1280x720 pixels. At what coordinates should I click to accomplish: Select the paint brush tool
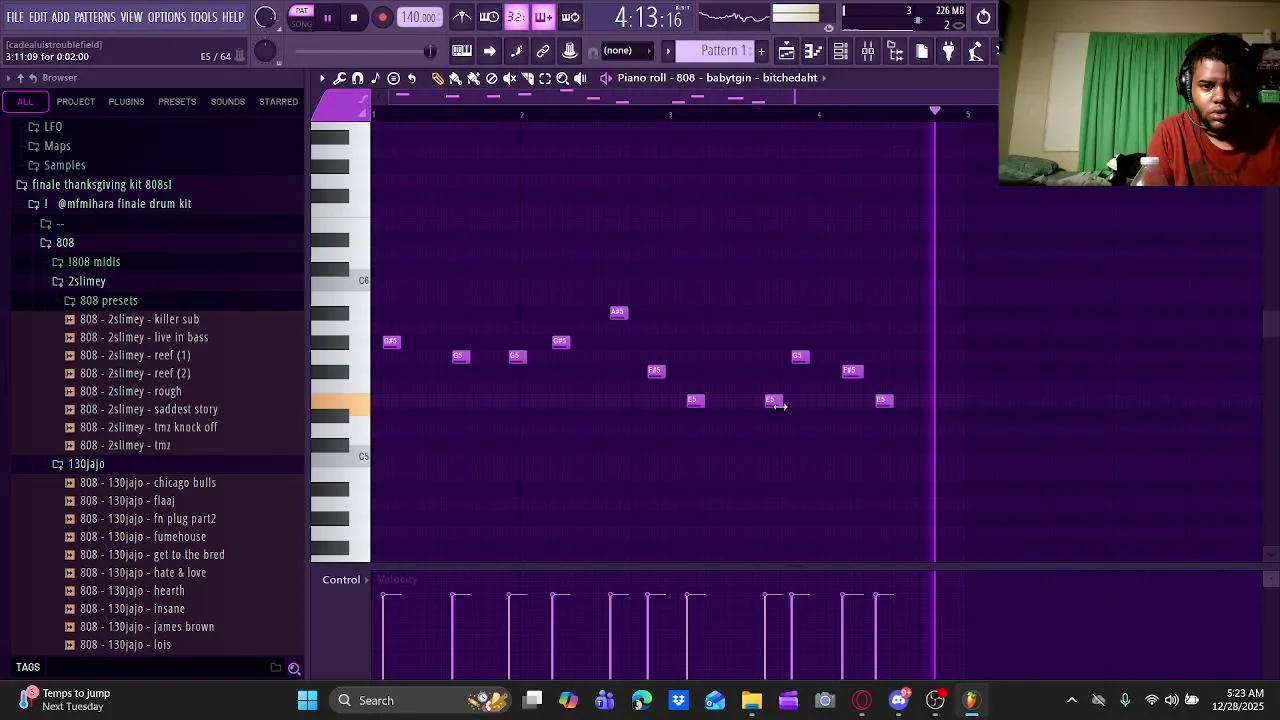[455, 78]
